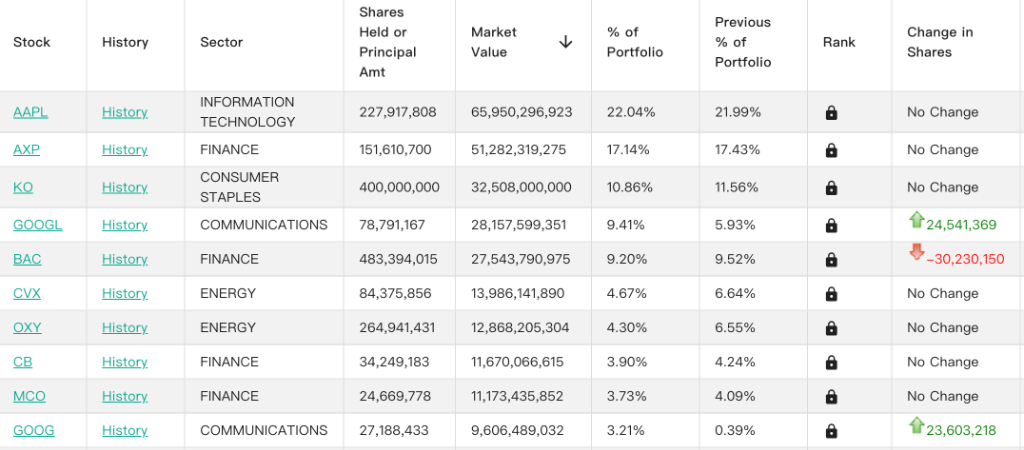
Task: Click the lock icon in GOOGL row
Action: 831,225
